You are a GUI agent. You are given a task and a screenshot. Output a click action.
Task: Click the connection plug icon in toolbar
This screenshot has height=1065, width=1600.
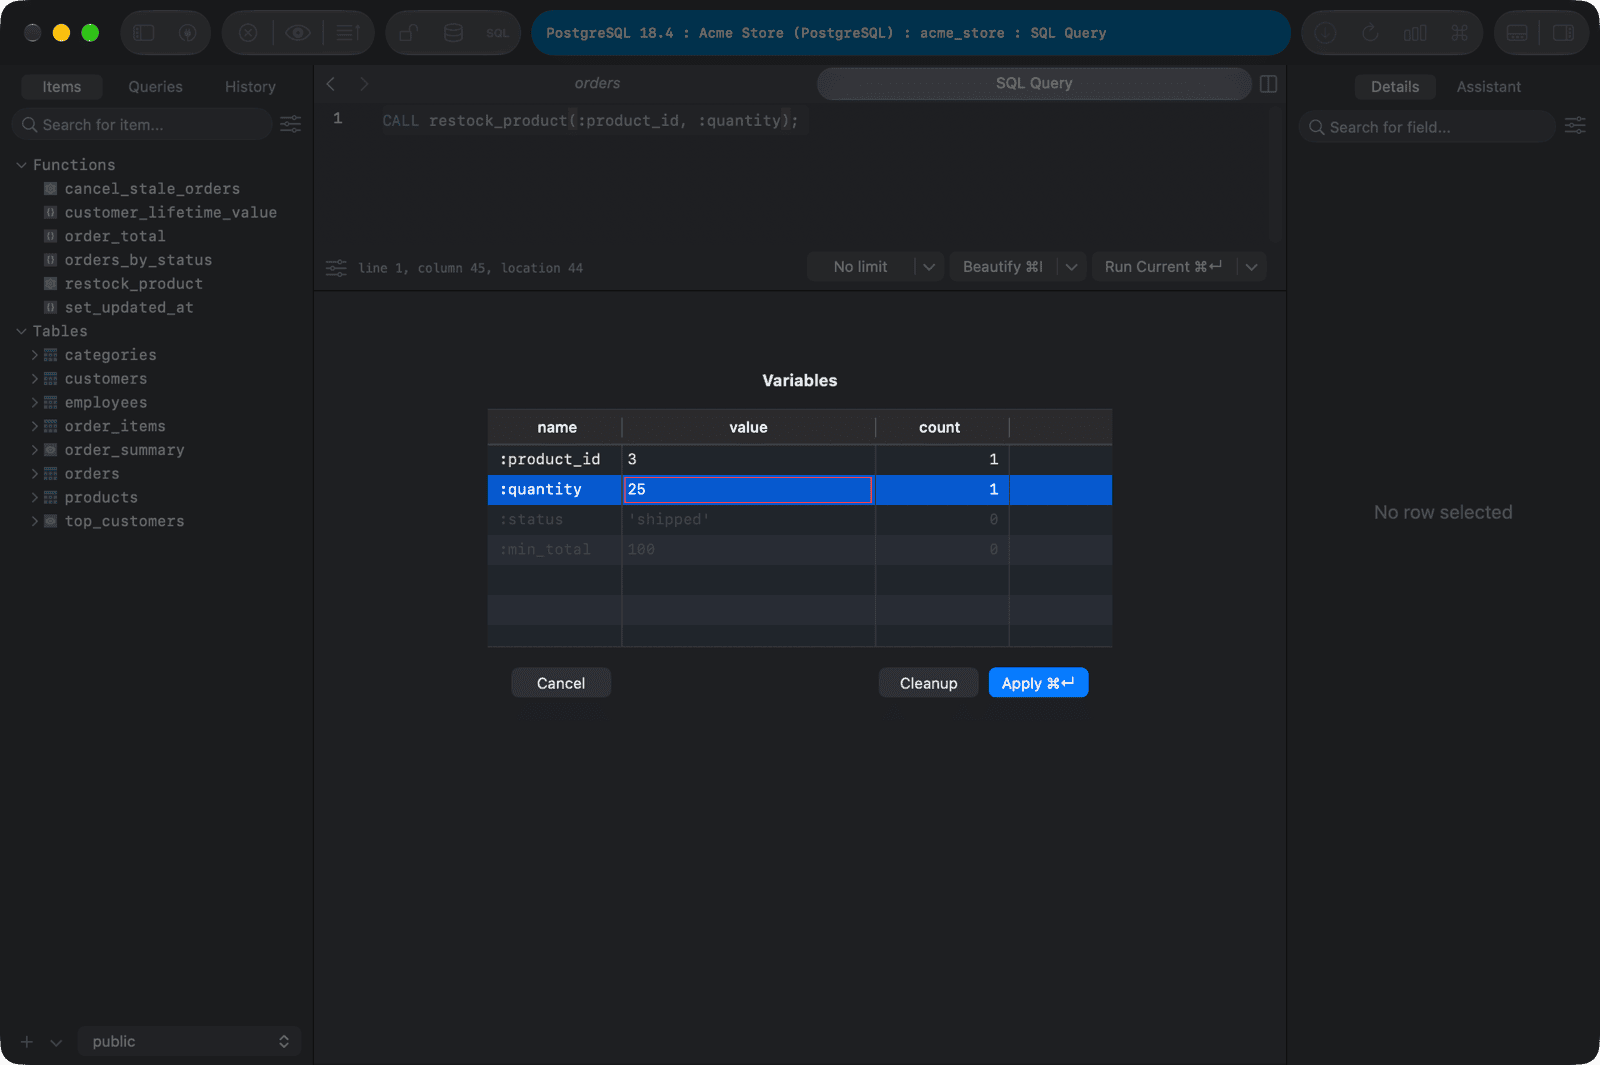[x=187, y=33]
